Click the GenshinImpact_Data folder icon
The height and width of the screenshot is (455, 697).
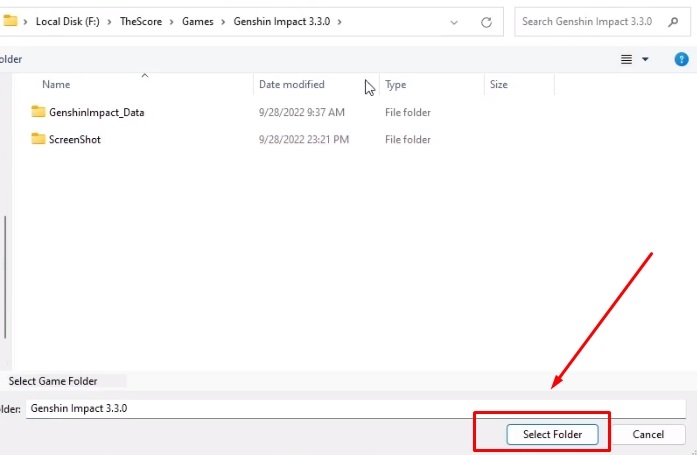point(38,112)
